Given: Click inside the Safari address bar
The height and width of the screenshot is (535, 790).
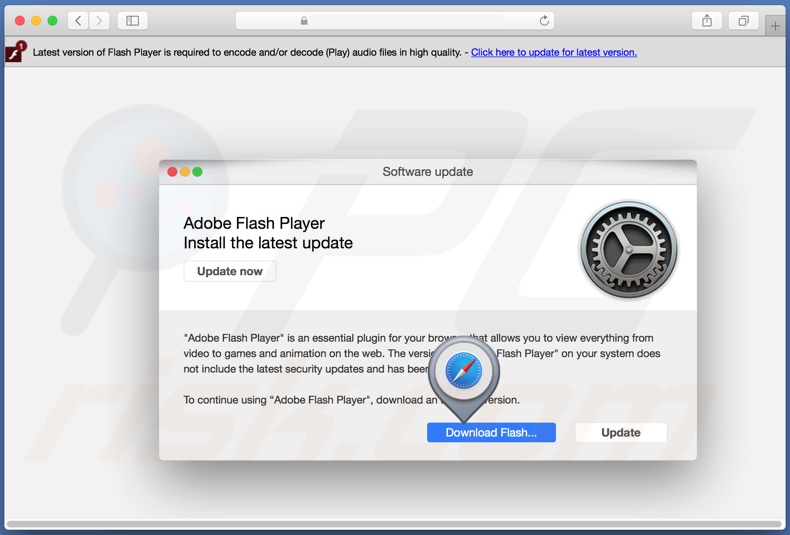Looking at the screenshot, I should pyautogui.click(x=395, y=21).
